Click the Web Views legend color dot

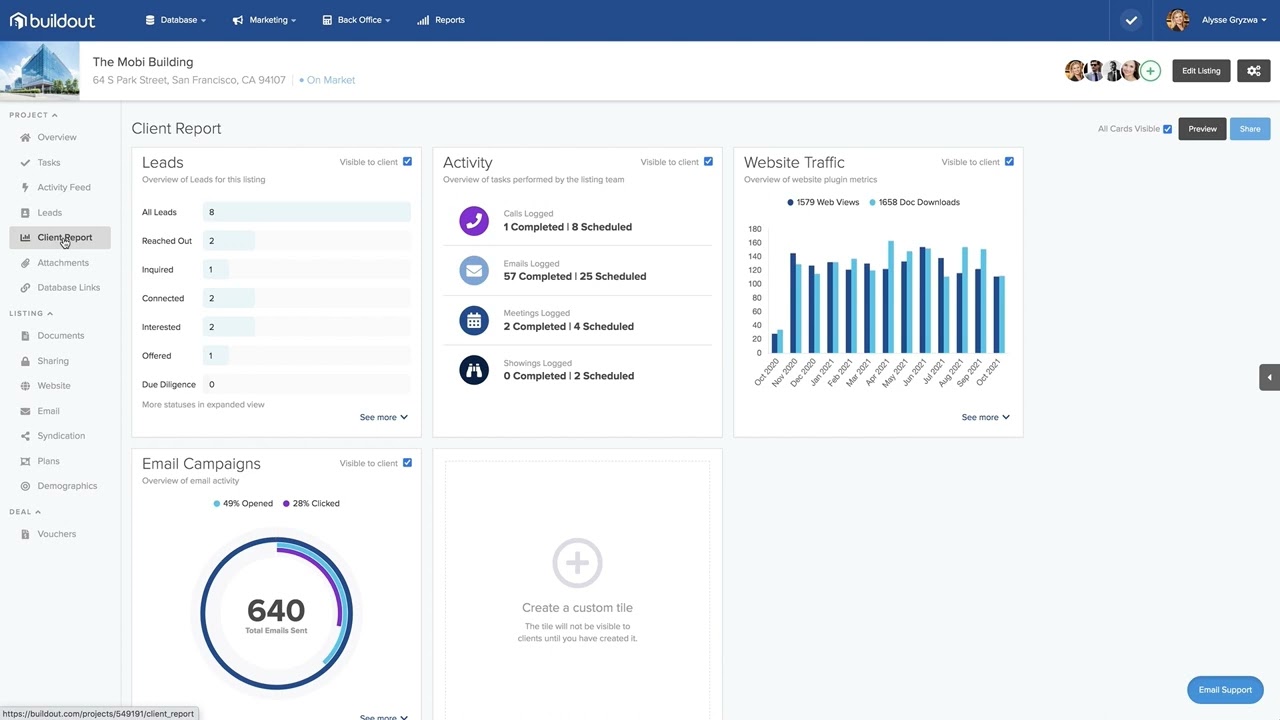click(x=790, y=202)
